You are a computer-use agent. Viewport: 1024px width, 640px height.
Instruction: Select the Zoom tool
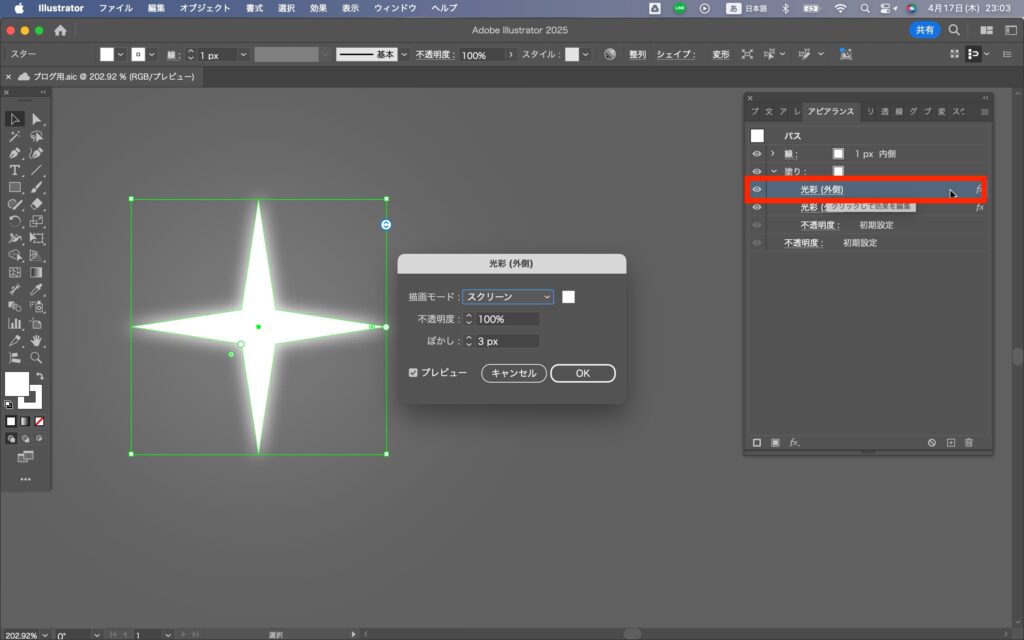[x=37, y=357]
